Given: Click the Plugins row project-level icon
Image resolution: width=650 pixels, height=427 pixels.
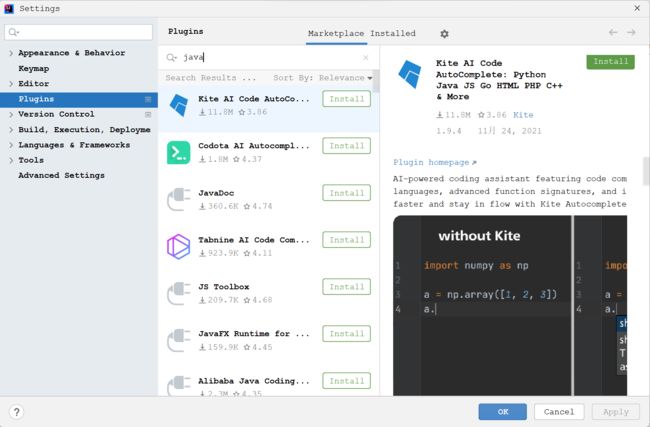Looking at the screenshot, I should [148, 99].
